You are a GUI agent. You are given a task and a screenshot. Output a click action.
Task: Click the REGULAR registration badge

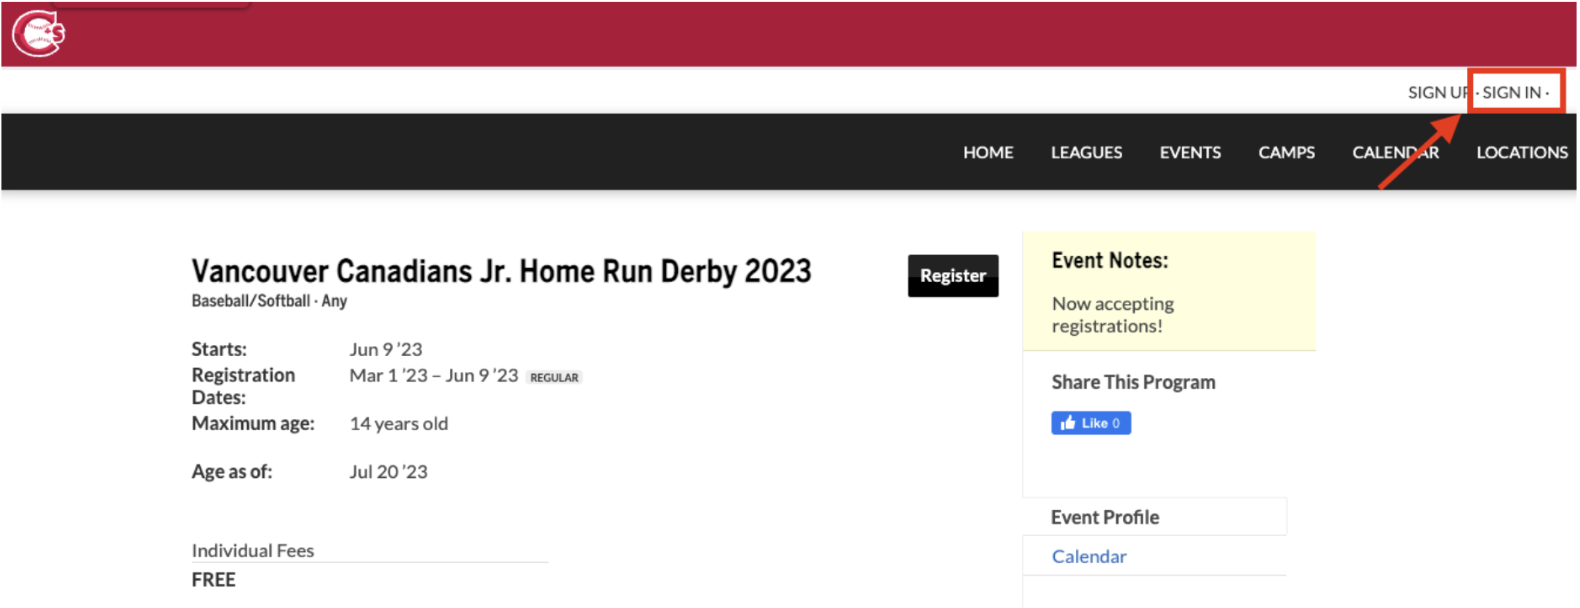tap(554, 377)
